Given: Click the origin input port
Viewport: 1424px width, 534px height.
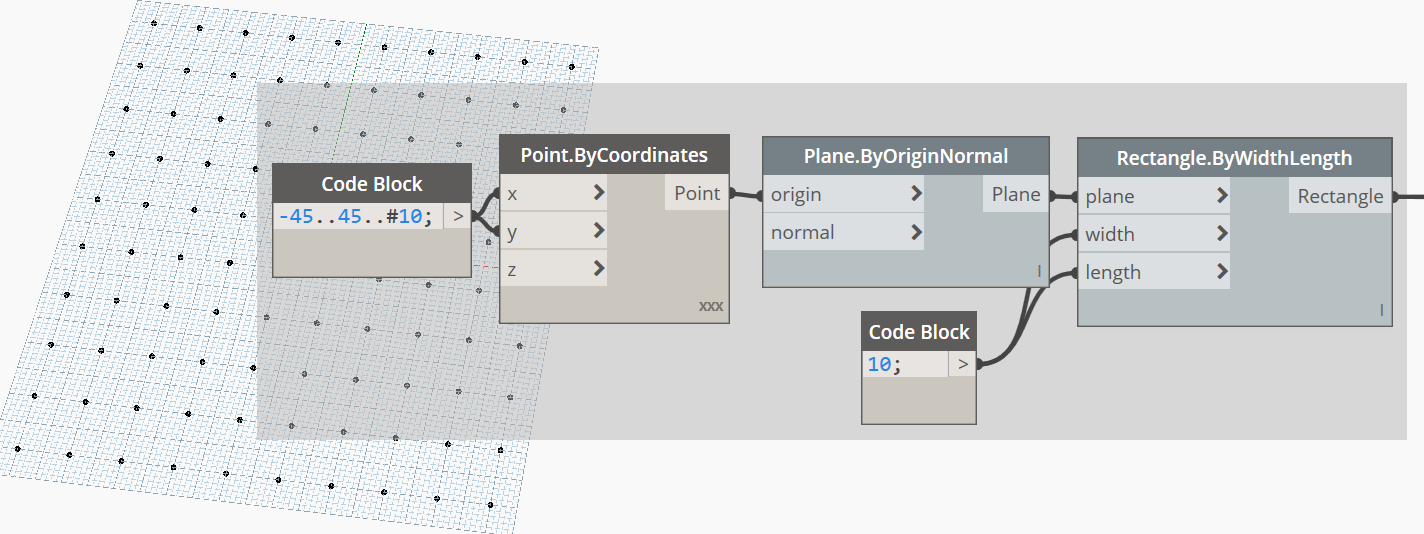Looking at the screenshot, I should (843, 194).
